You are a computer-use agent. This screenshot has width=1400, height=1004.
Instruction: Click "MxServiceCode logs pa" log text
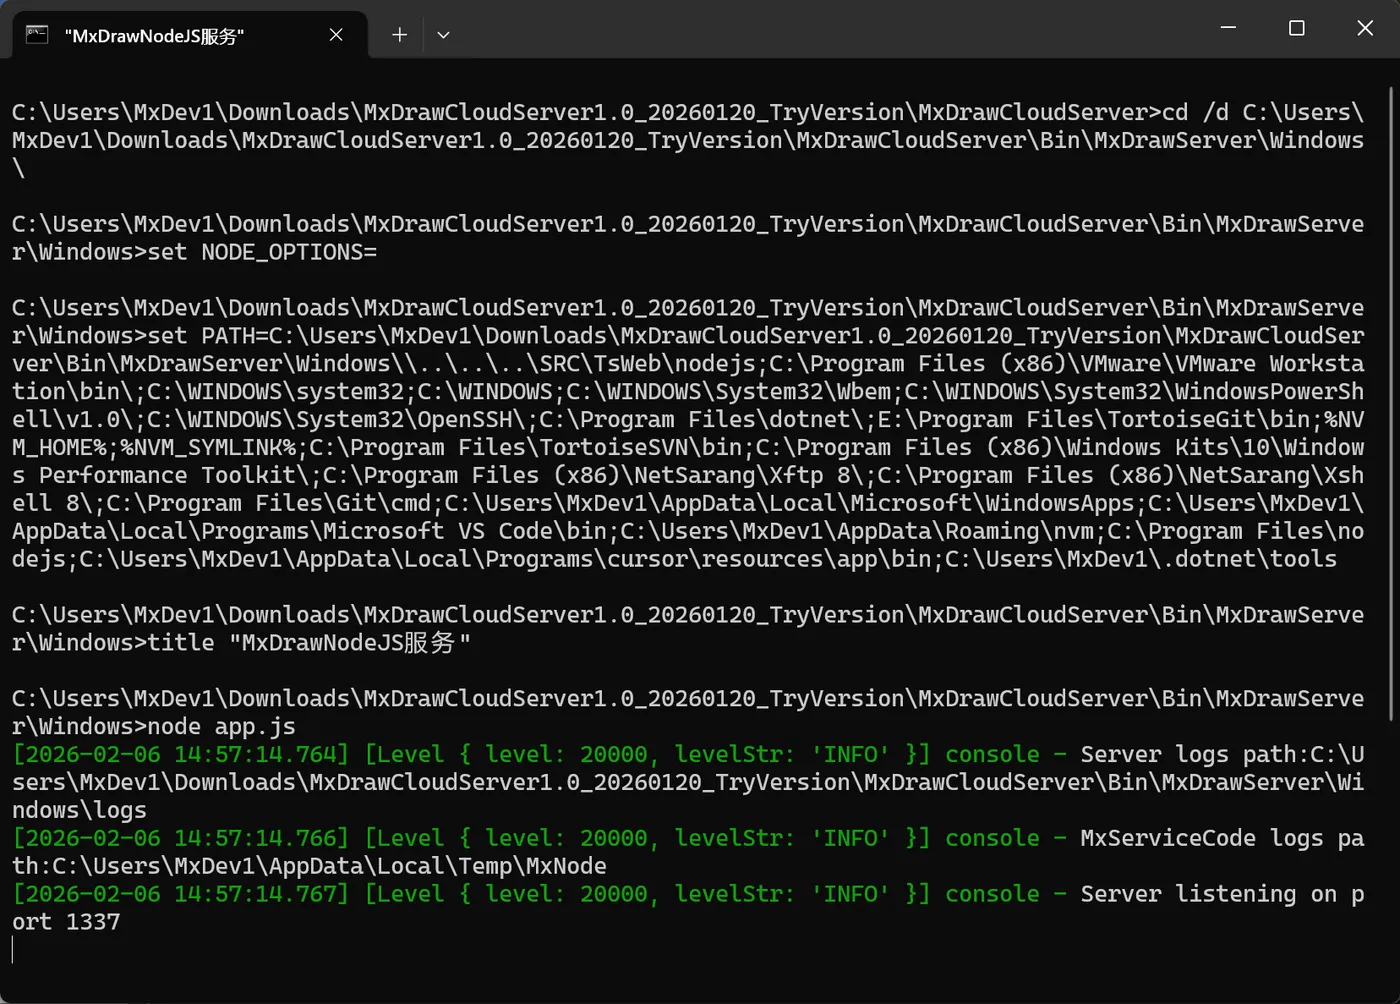pyautogui.click(x=1222, y=839)
